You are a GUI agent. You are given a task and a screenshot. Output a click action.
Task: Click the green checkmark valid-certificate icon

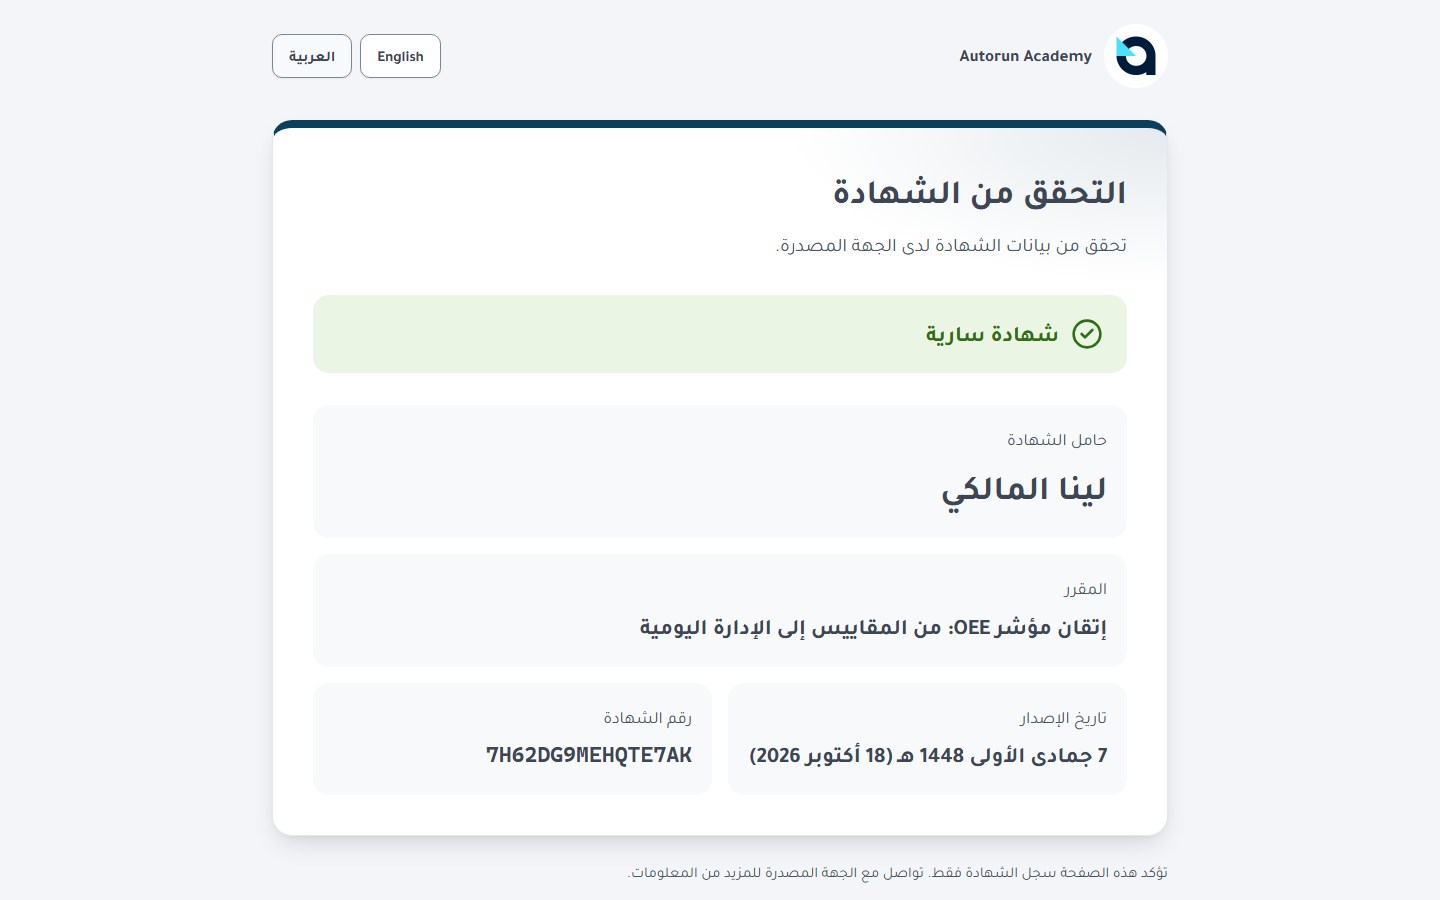pos(1087,334)
